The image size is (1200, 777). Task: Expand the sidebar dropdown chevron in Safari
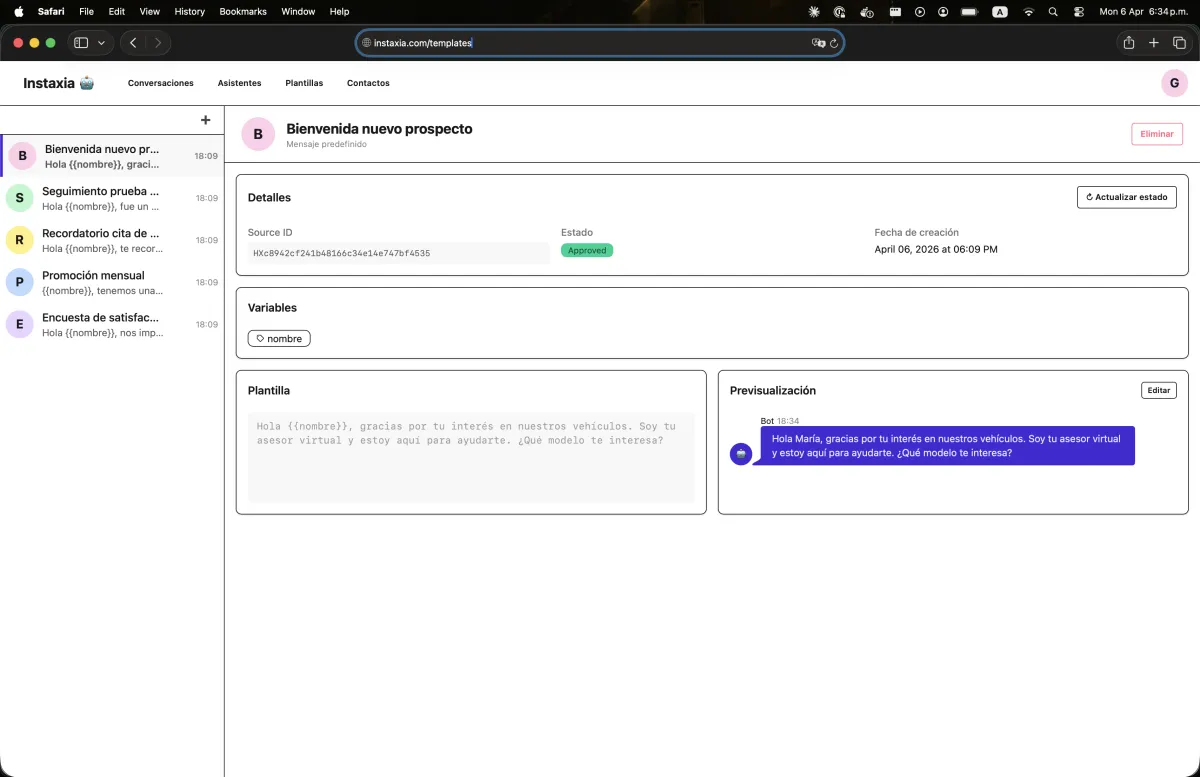pos(101,43)
